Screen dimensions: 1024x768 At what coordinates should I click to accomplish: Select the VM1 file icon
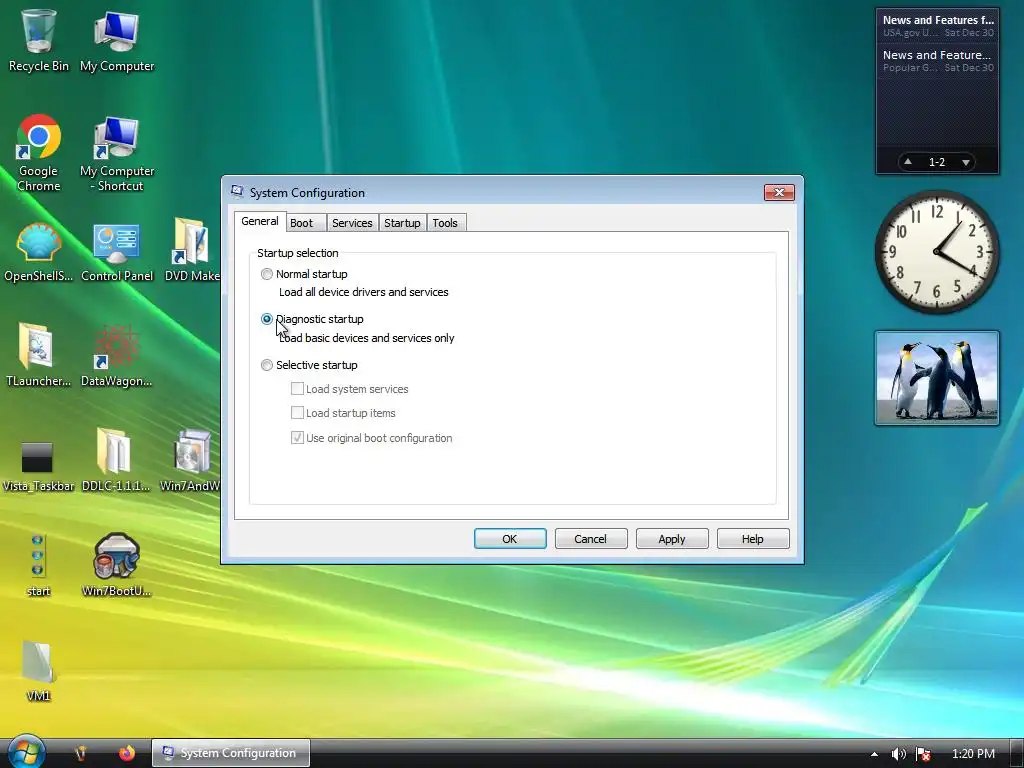click(x=38, y=671)
